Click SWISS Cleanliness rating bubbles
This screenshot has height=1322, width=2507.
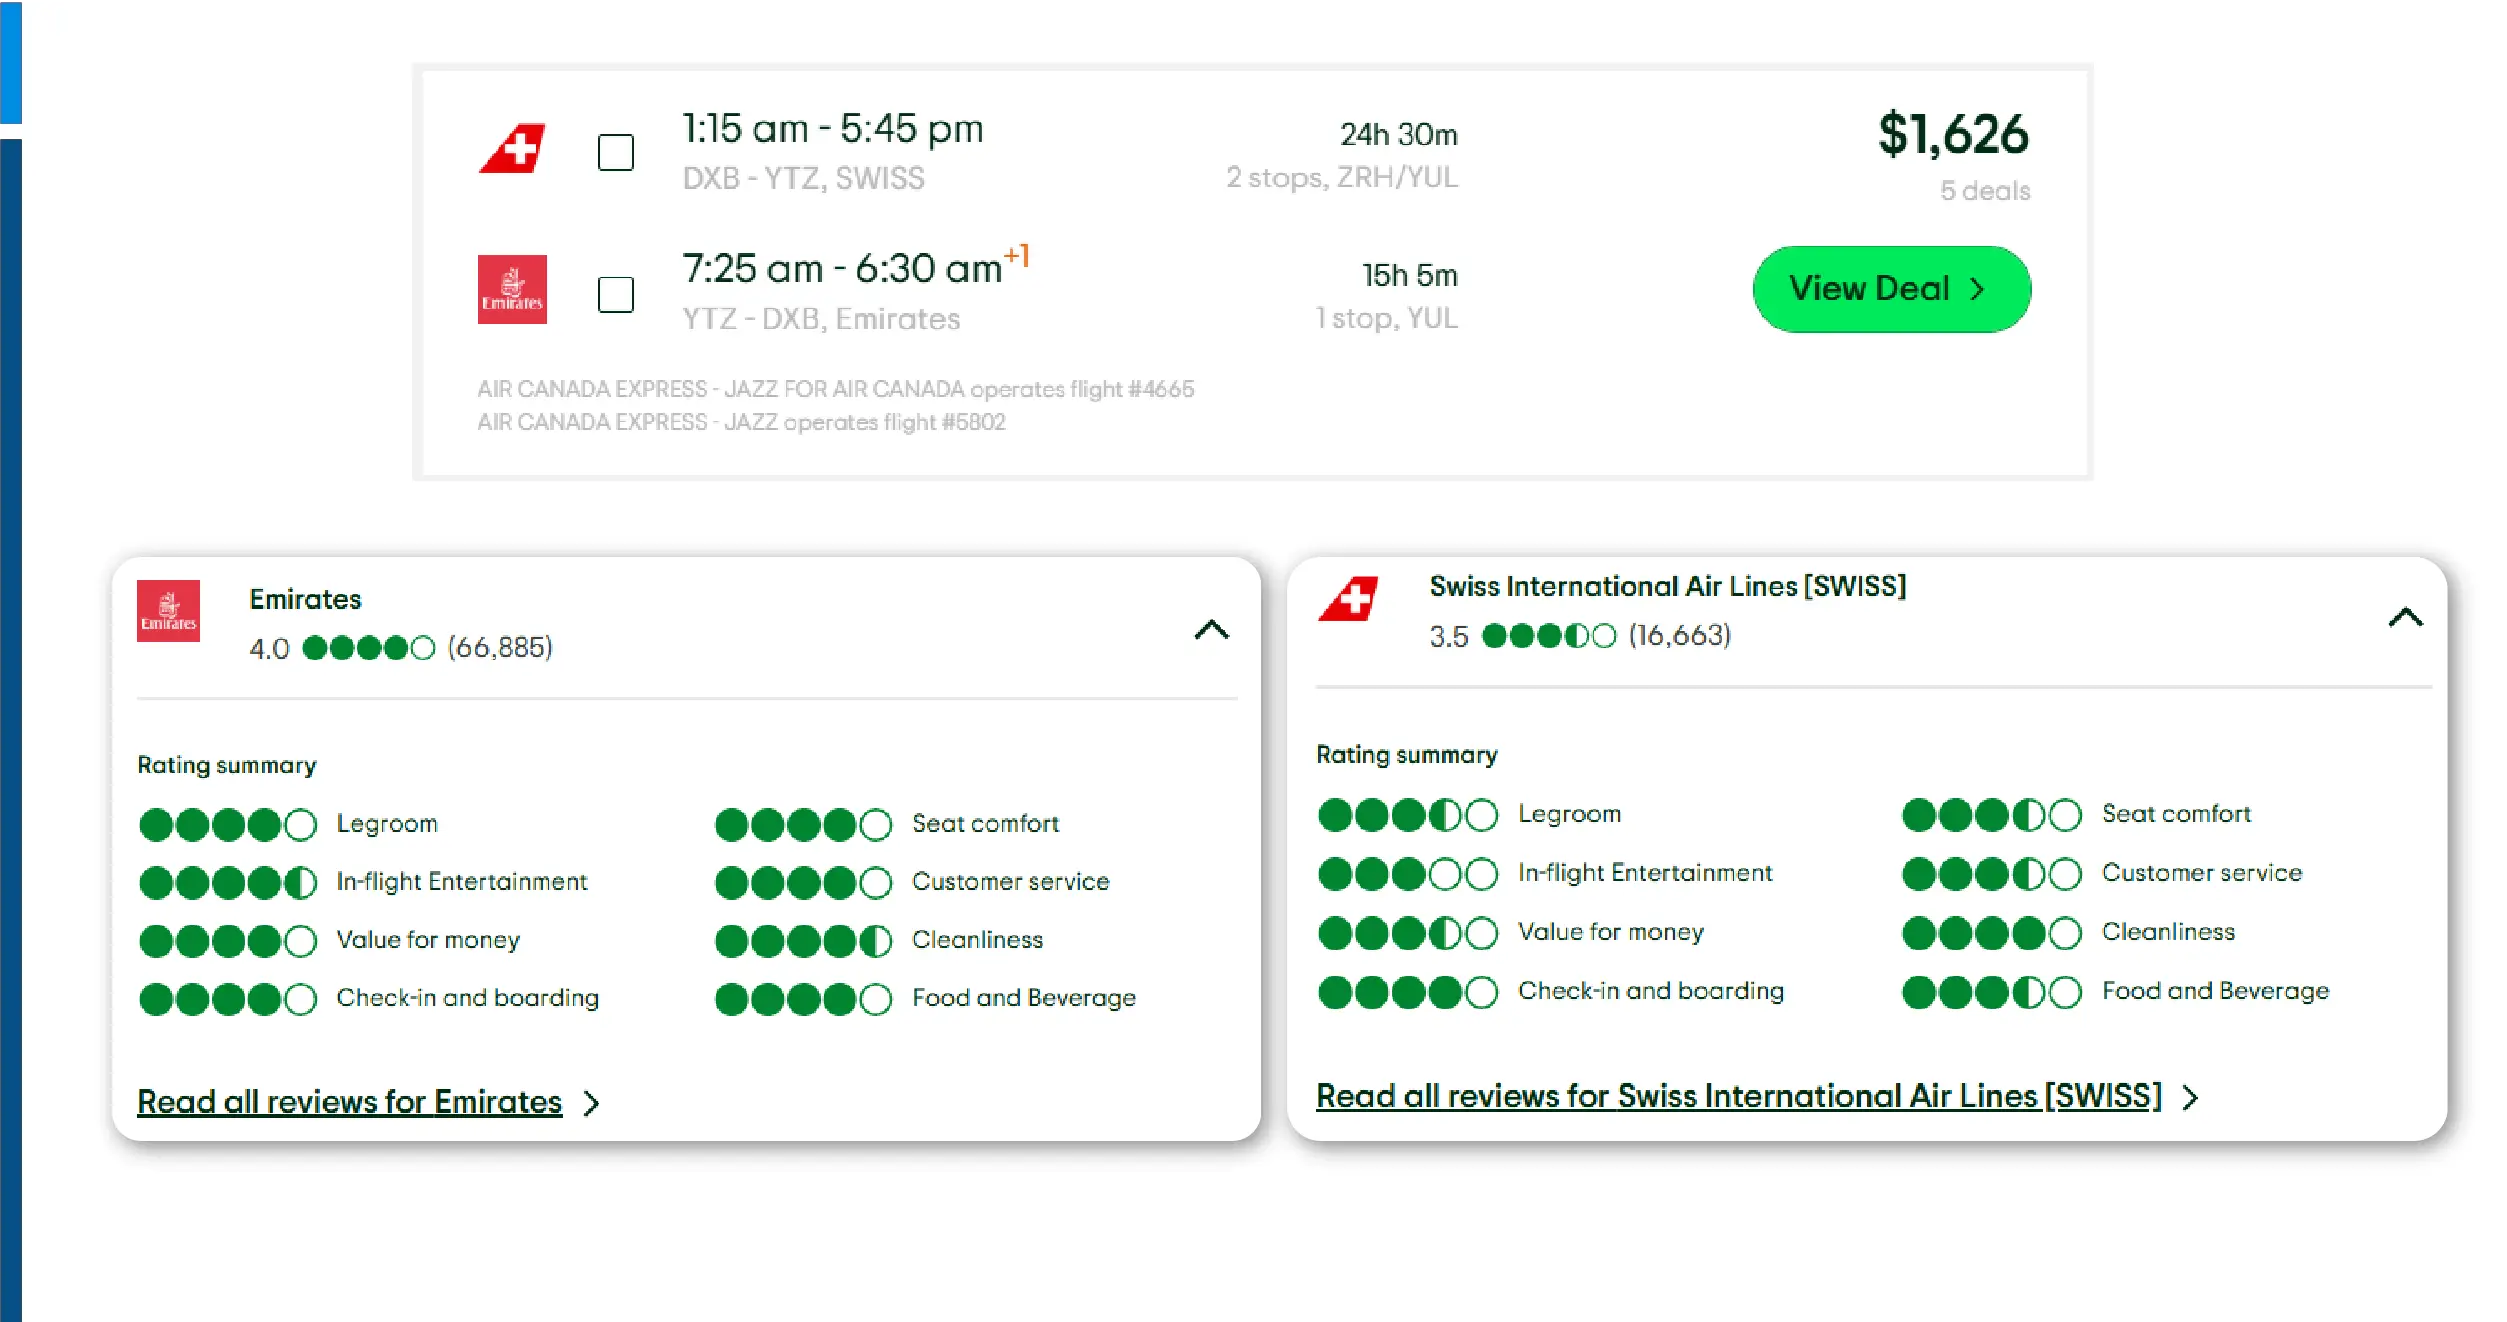click(x=1992, y=933)
